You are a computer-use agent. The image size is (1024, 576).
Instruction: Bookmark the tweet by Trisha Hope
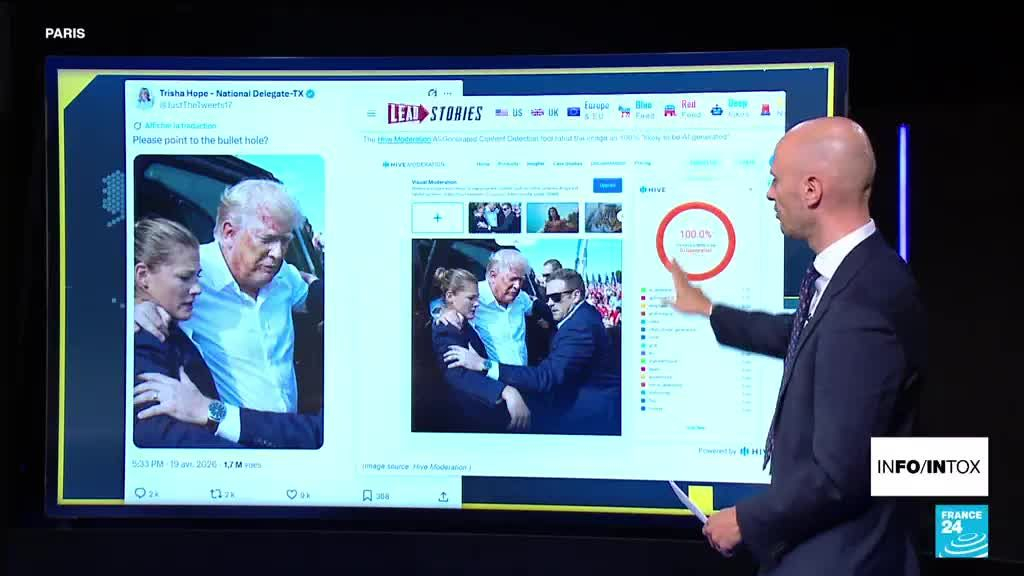point(367,495)
